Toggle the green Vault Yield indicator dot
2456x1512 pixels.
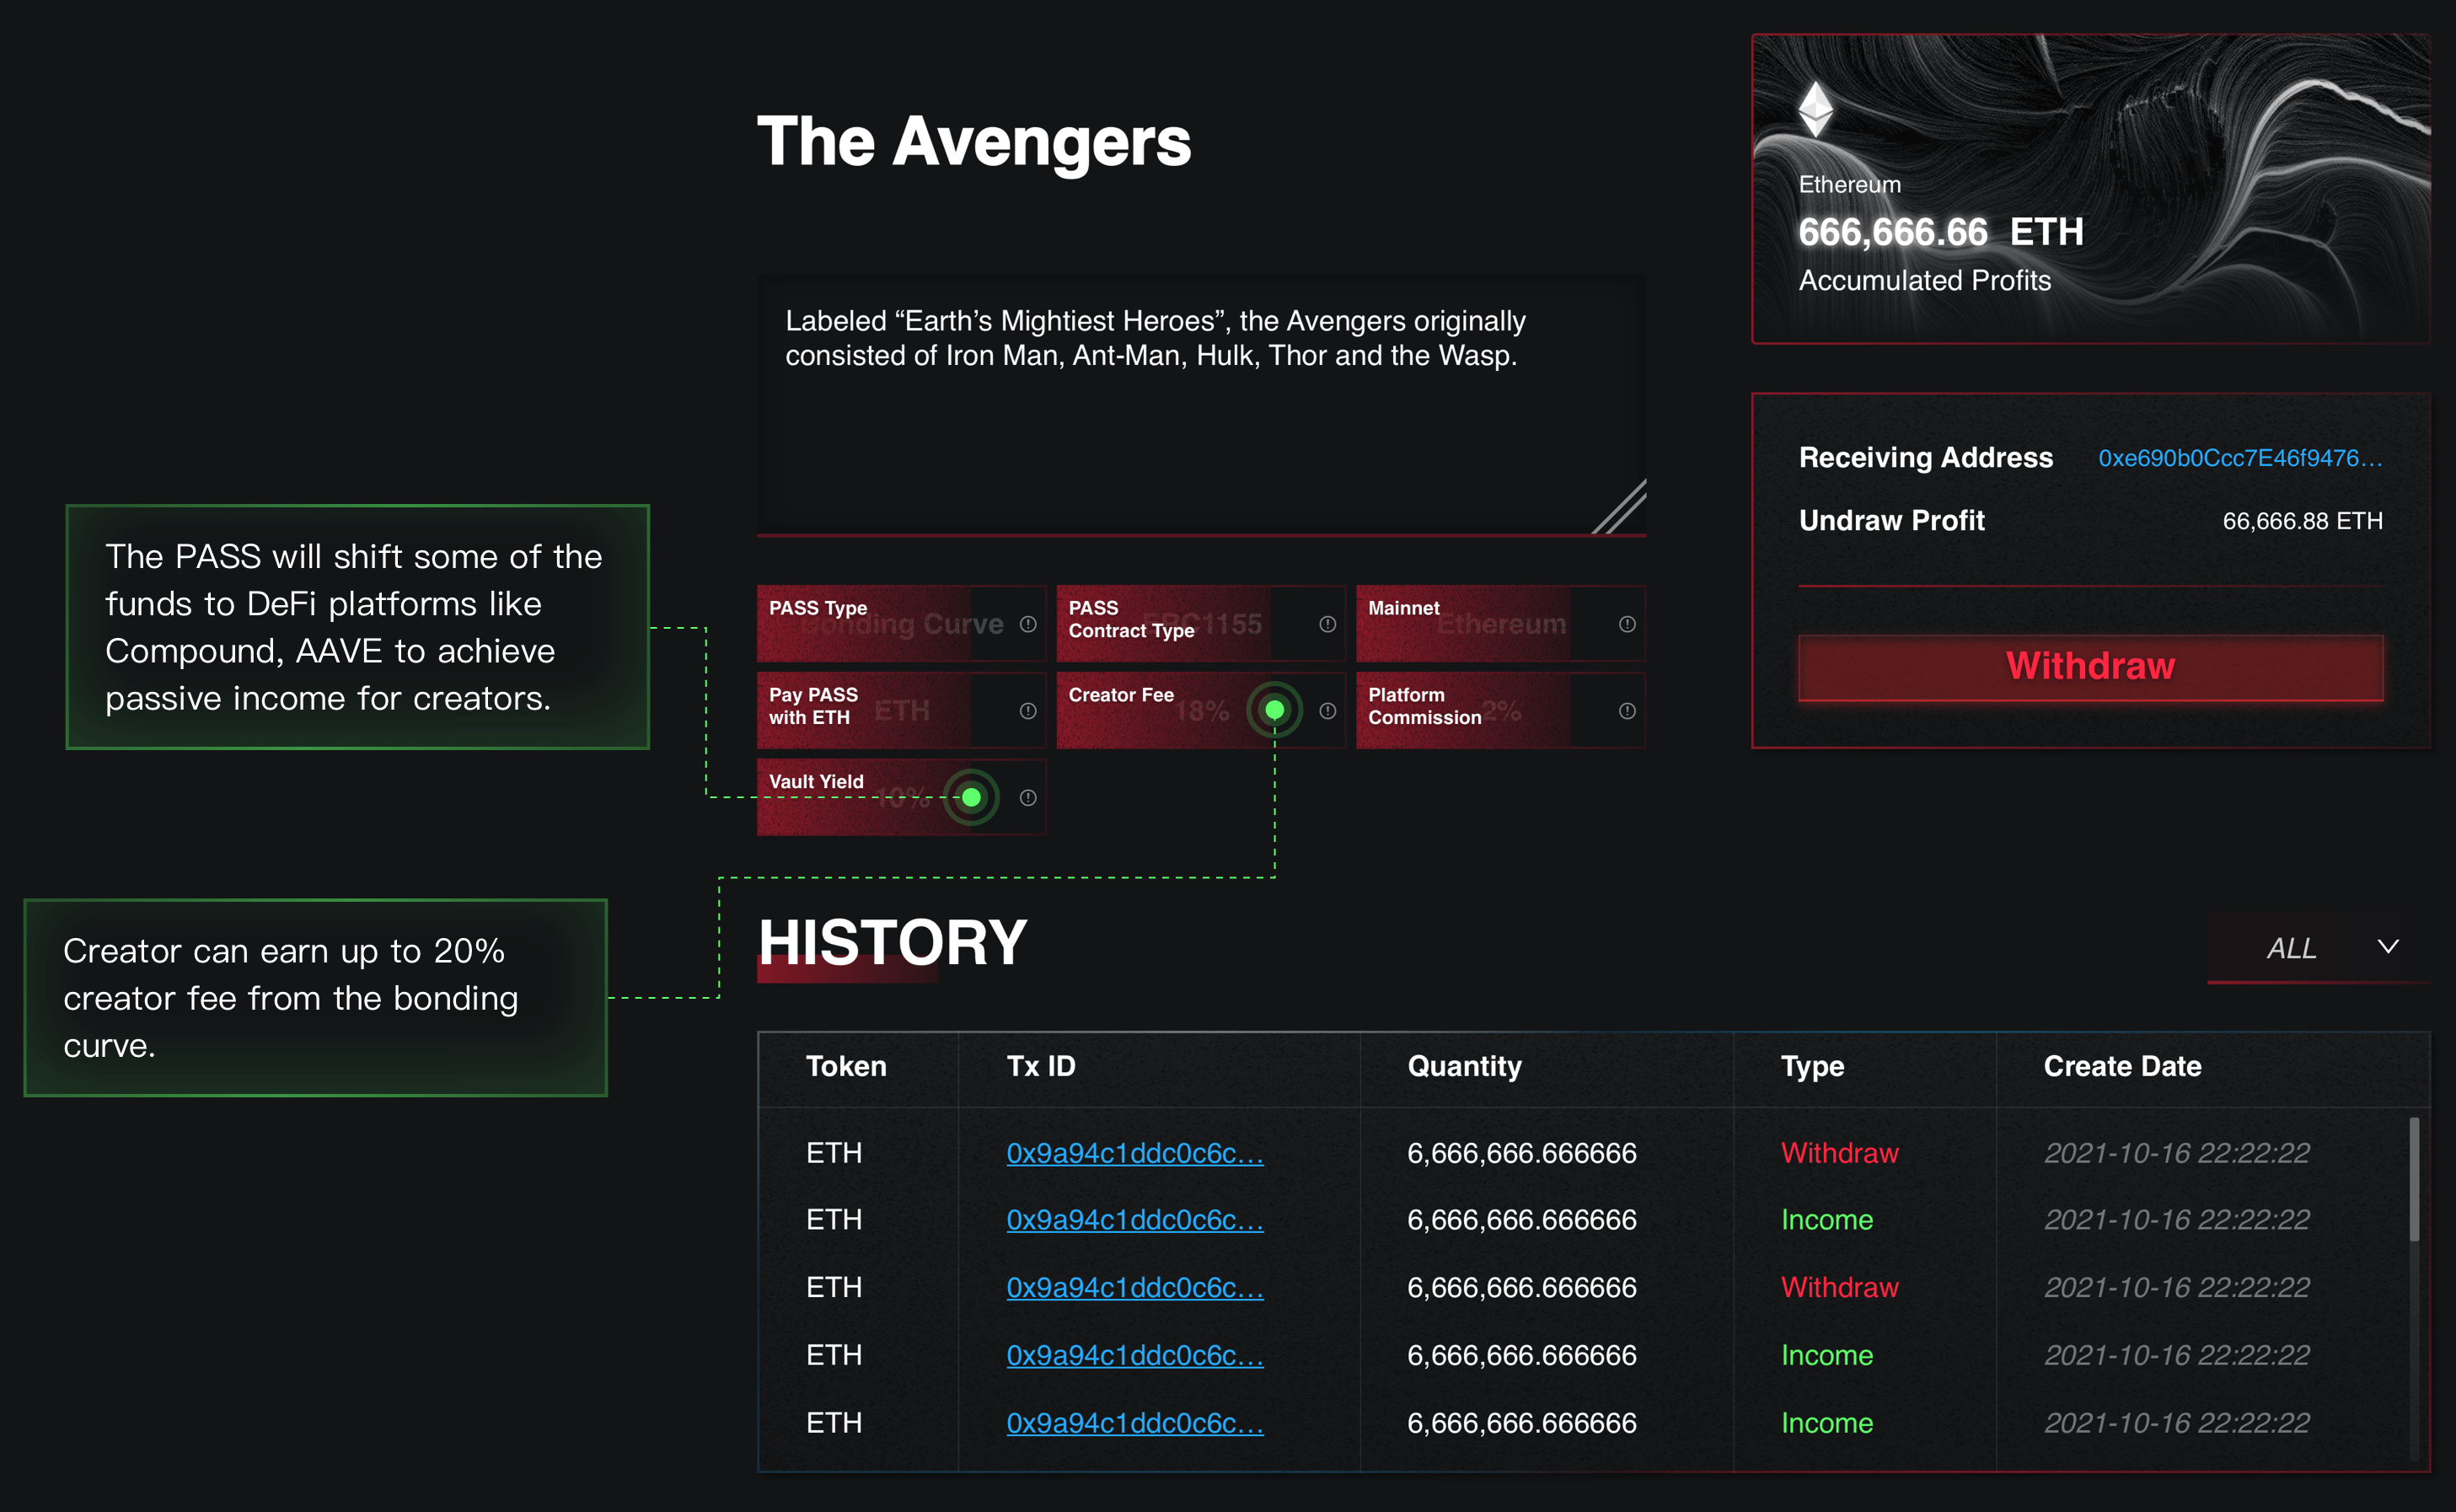971,797
